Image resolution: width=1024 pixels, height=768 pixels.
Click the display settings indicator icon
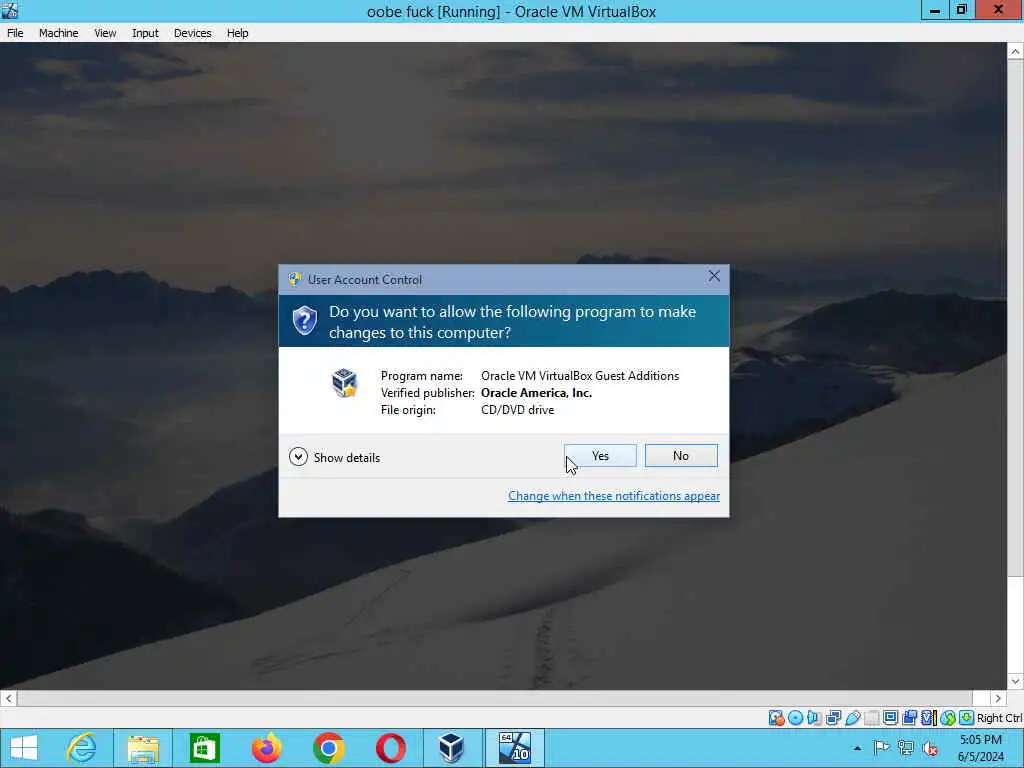tap(890, 718)
